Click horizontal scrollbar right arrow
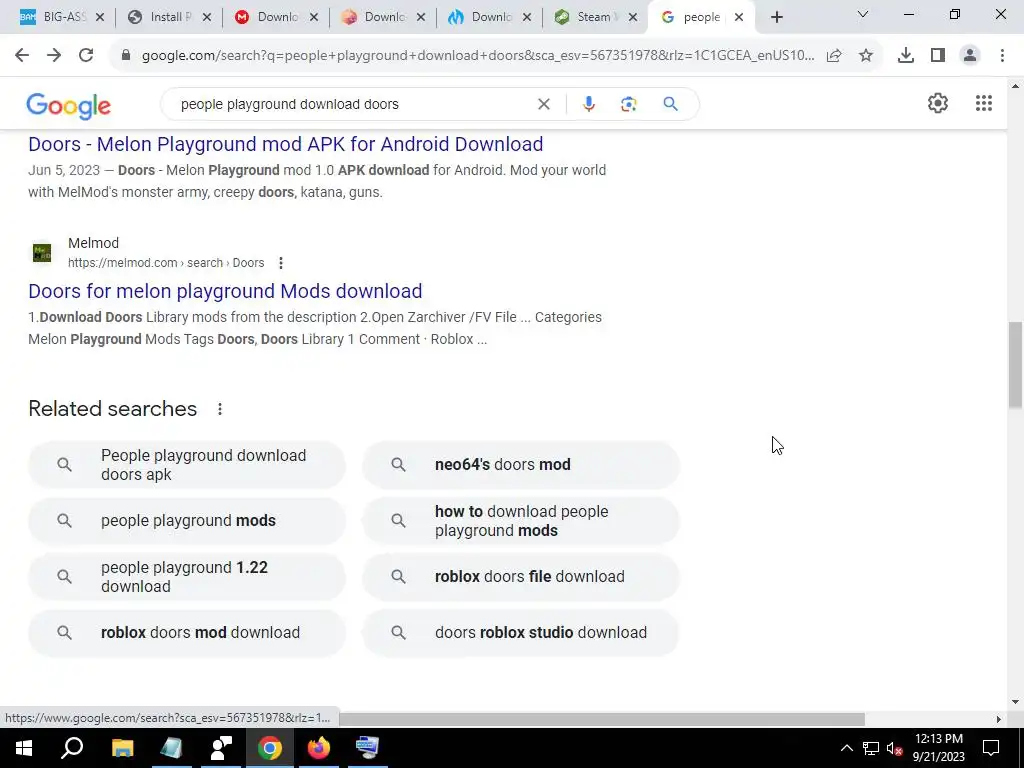1024x768 pixels. pyautogui.click(x=999, y=719)
